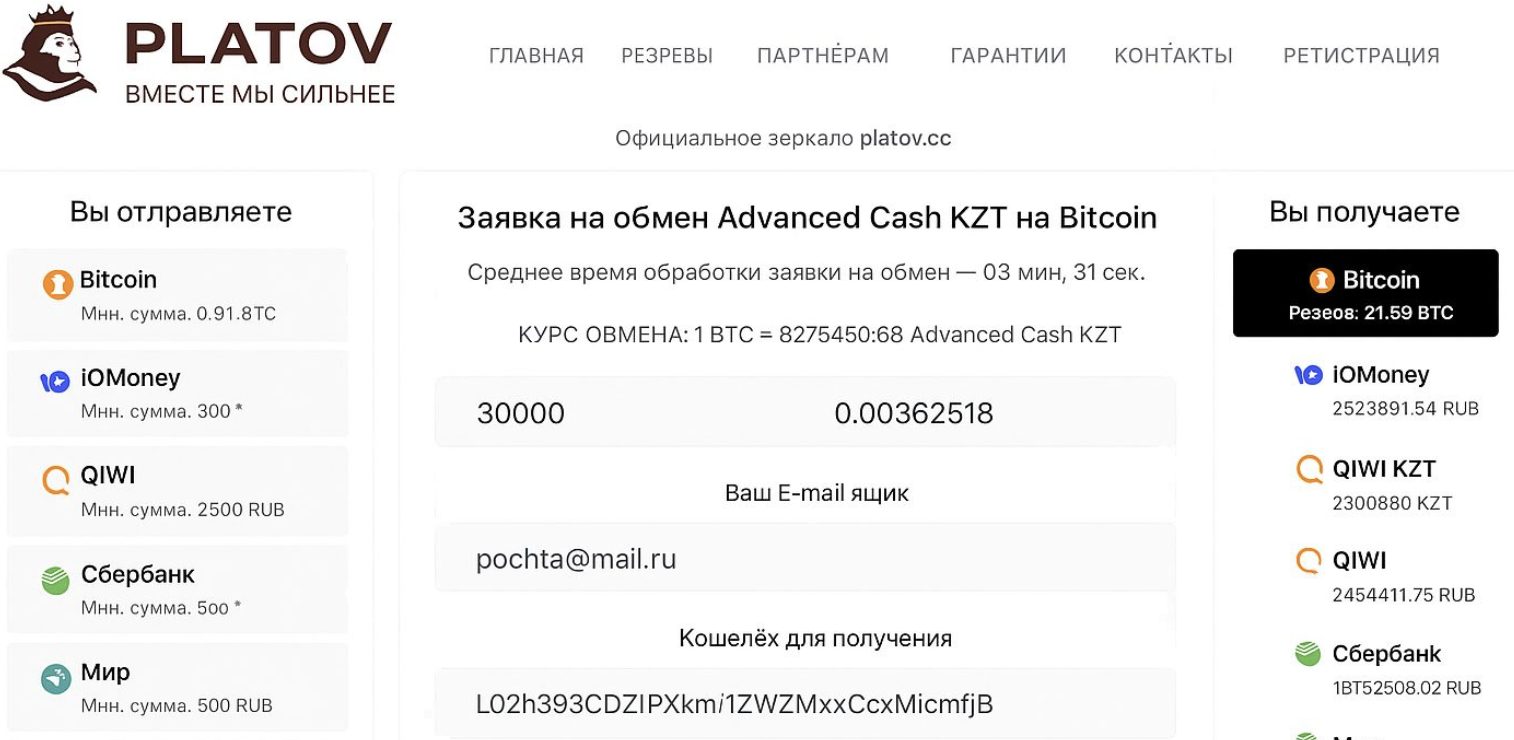Viewport: 1514px width, 740px height.
Task: Choose the Мир card icon
Action: coord(57,677)
